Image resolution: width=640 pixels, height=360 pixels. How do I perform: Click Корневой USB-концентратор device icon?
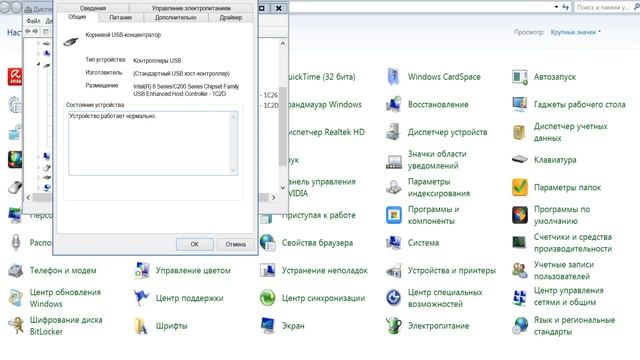(71, 42)
